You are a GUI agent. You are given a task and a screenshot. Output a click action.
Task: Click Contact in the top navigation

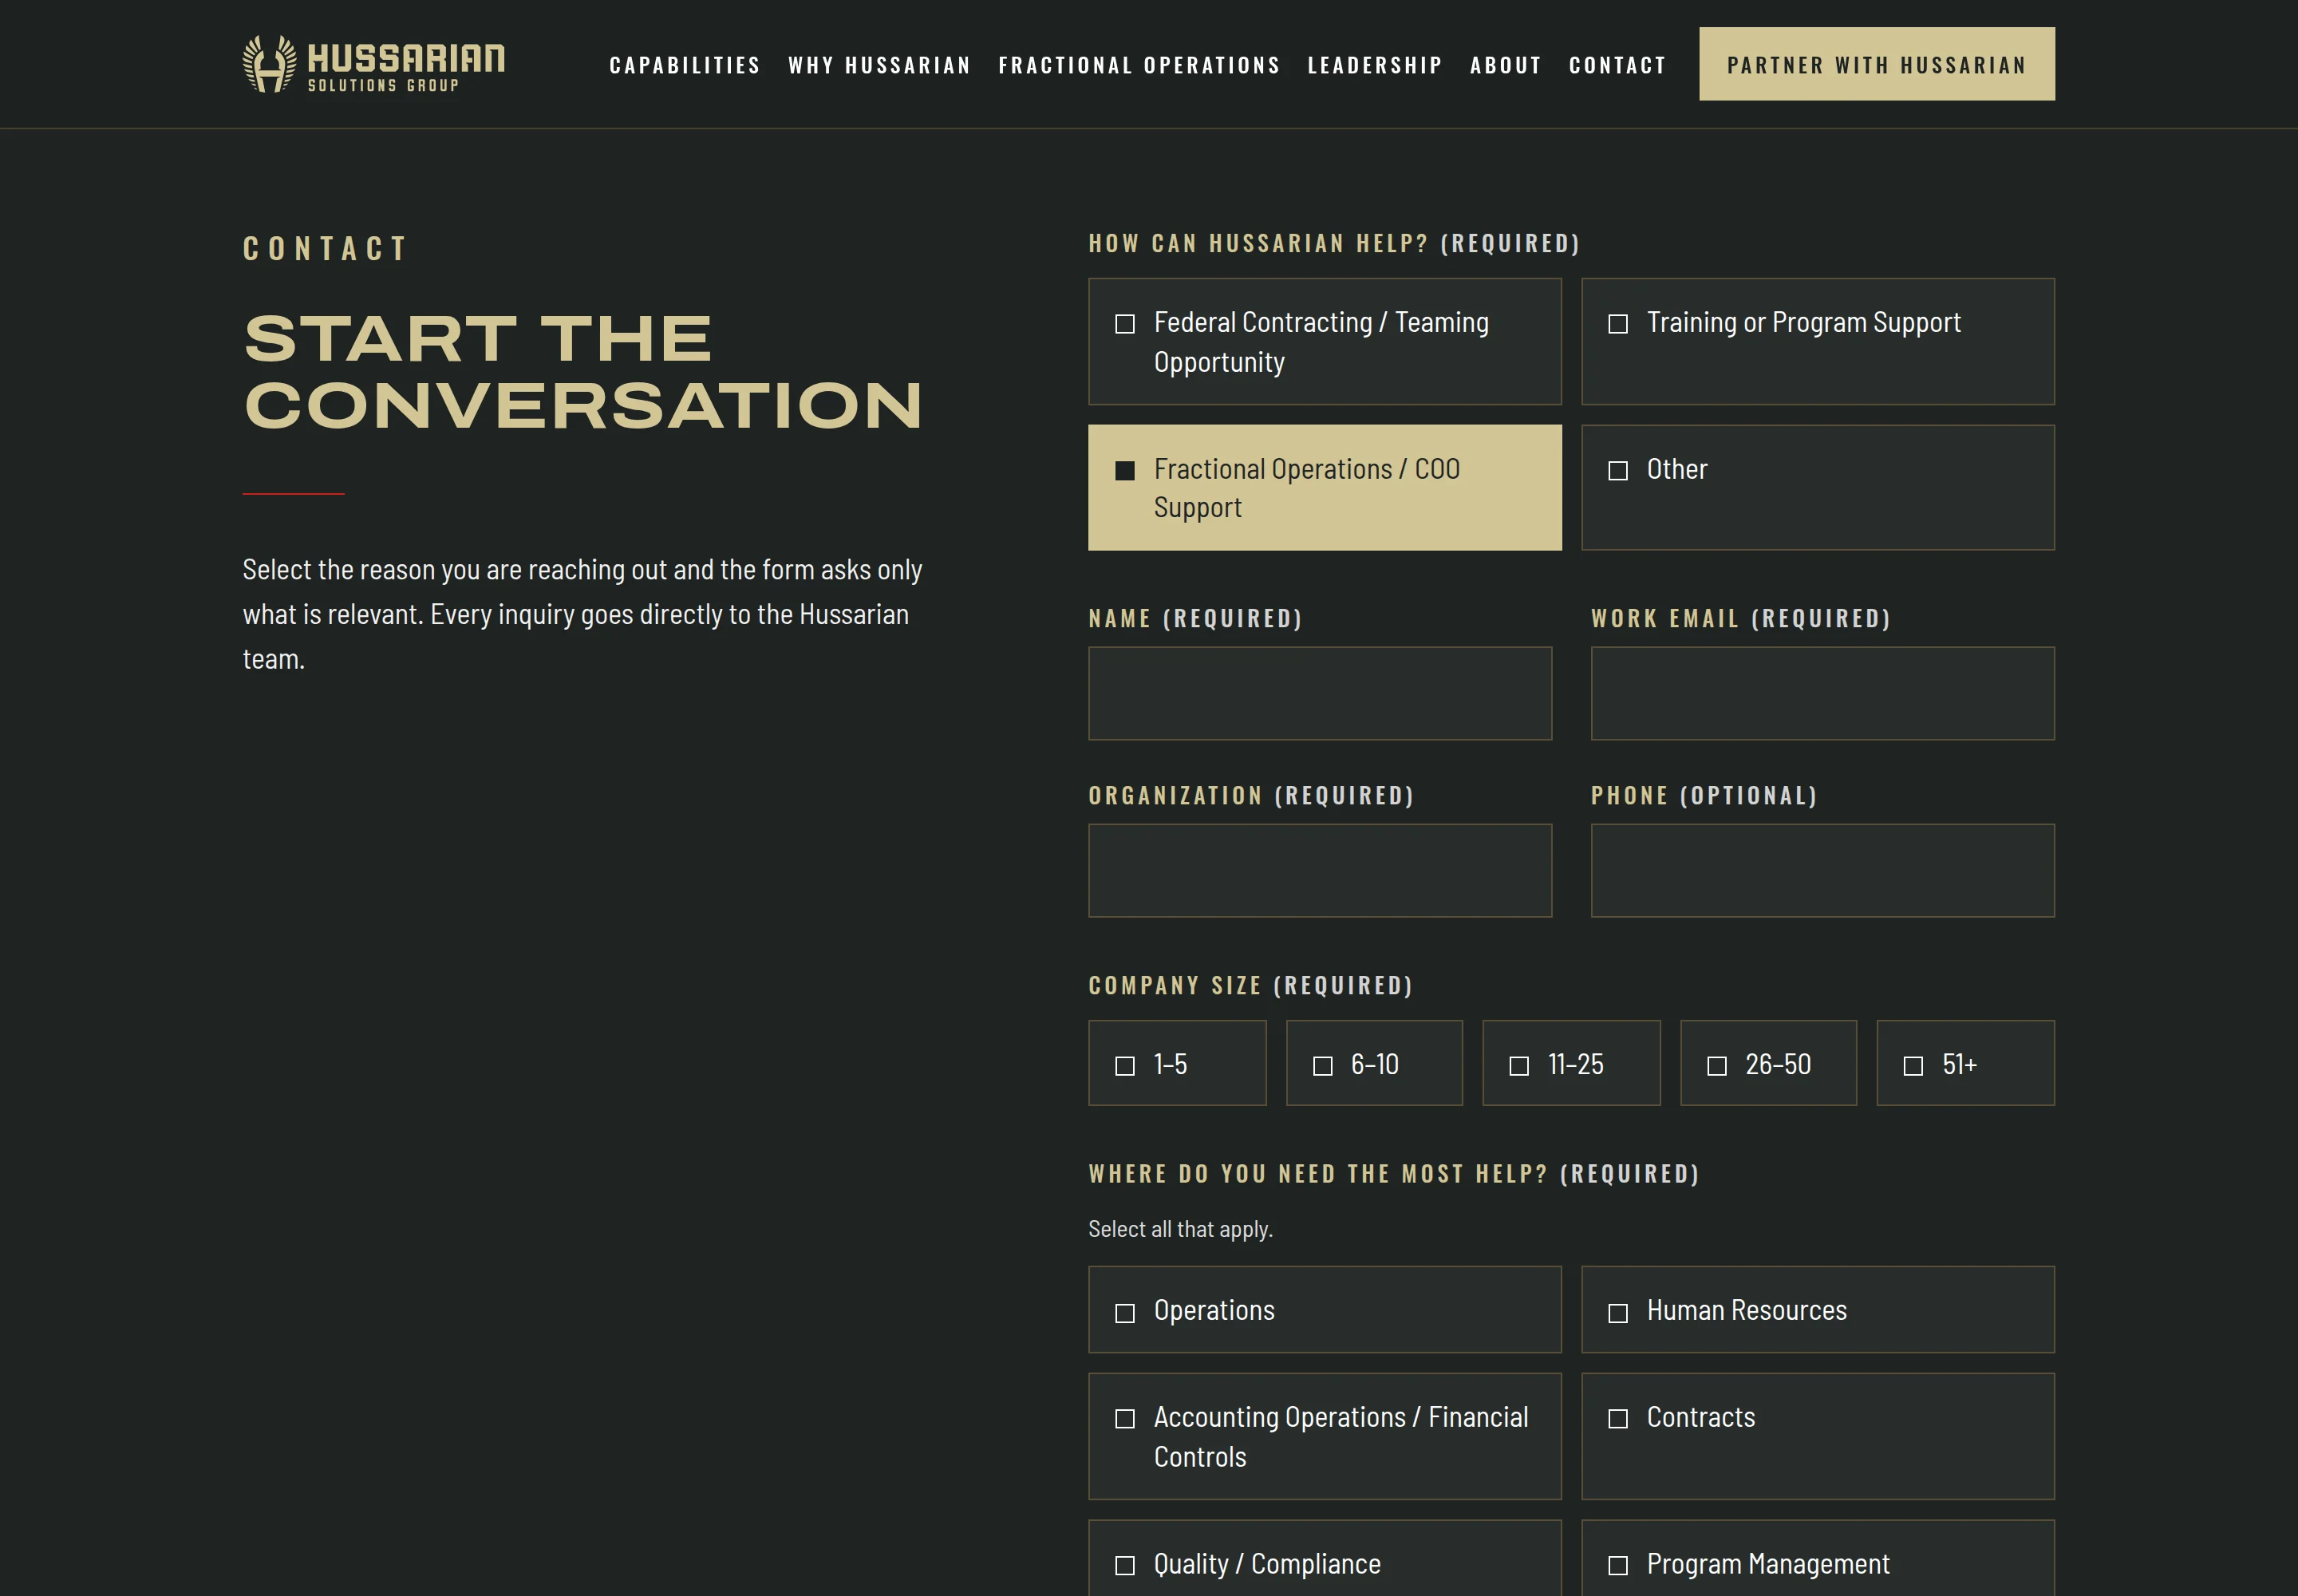(x=1617, y=65)
